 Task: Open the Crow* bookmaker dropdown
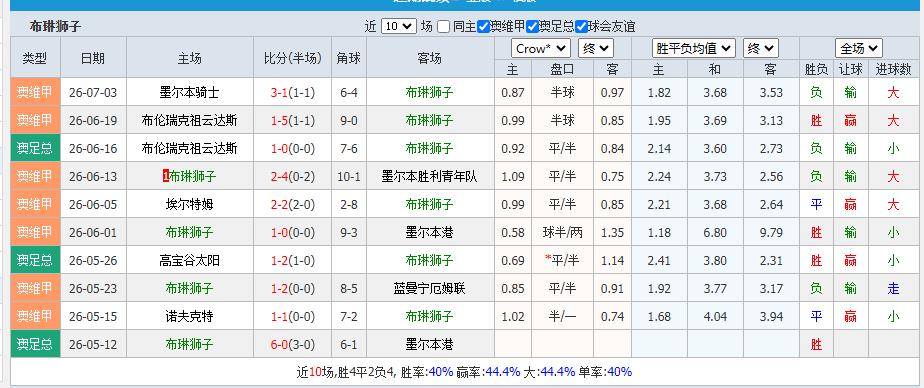point(540,48)
